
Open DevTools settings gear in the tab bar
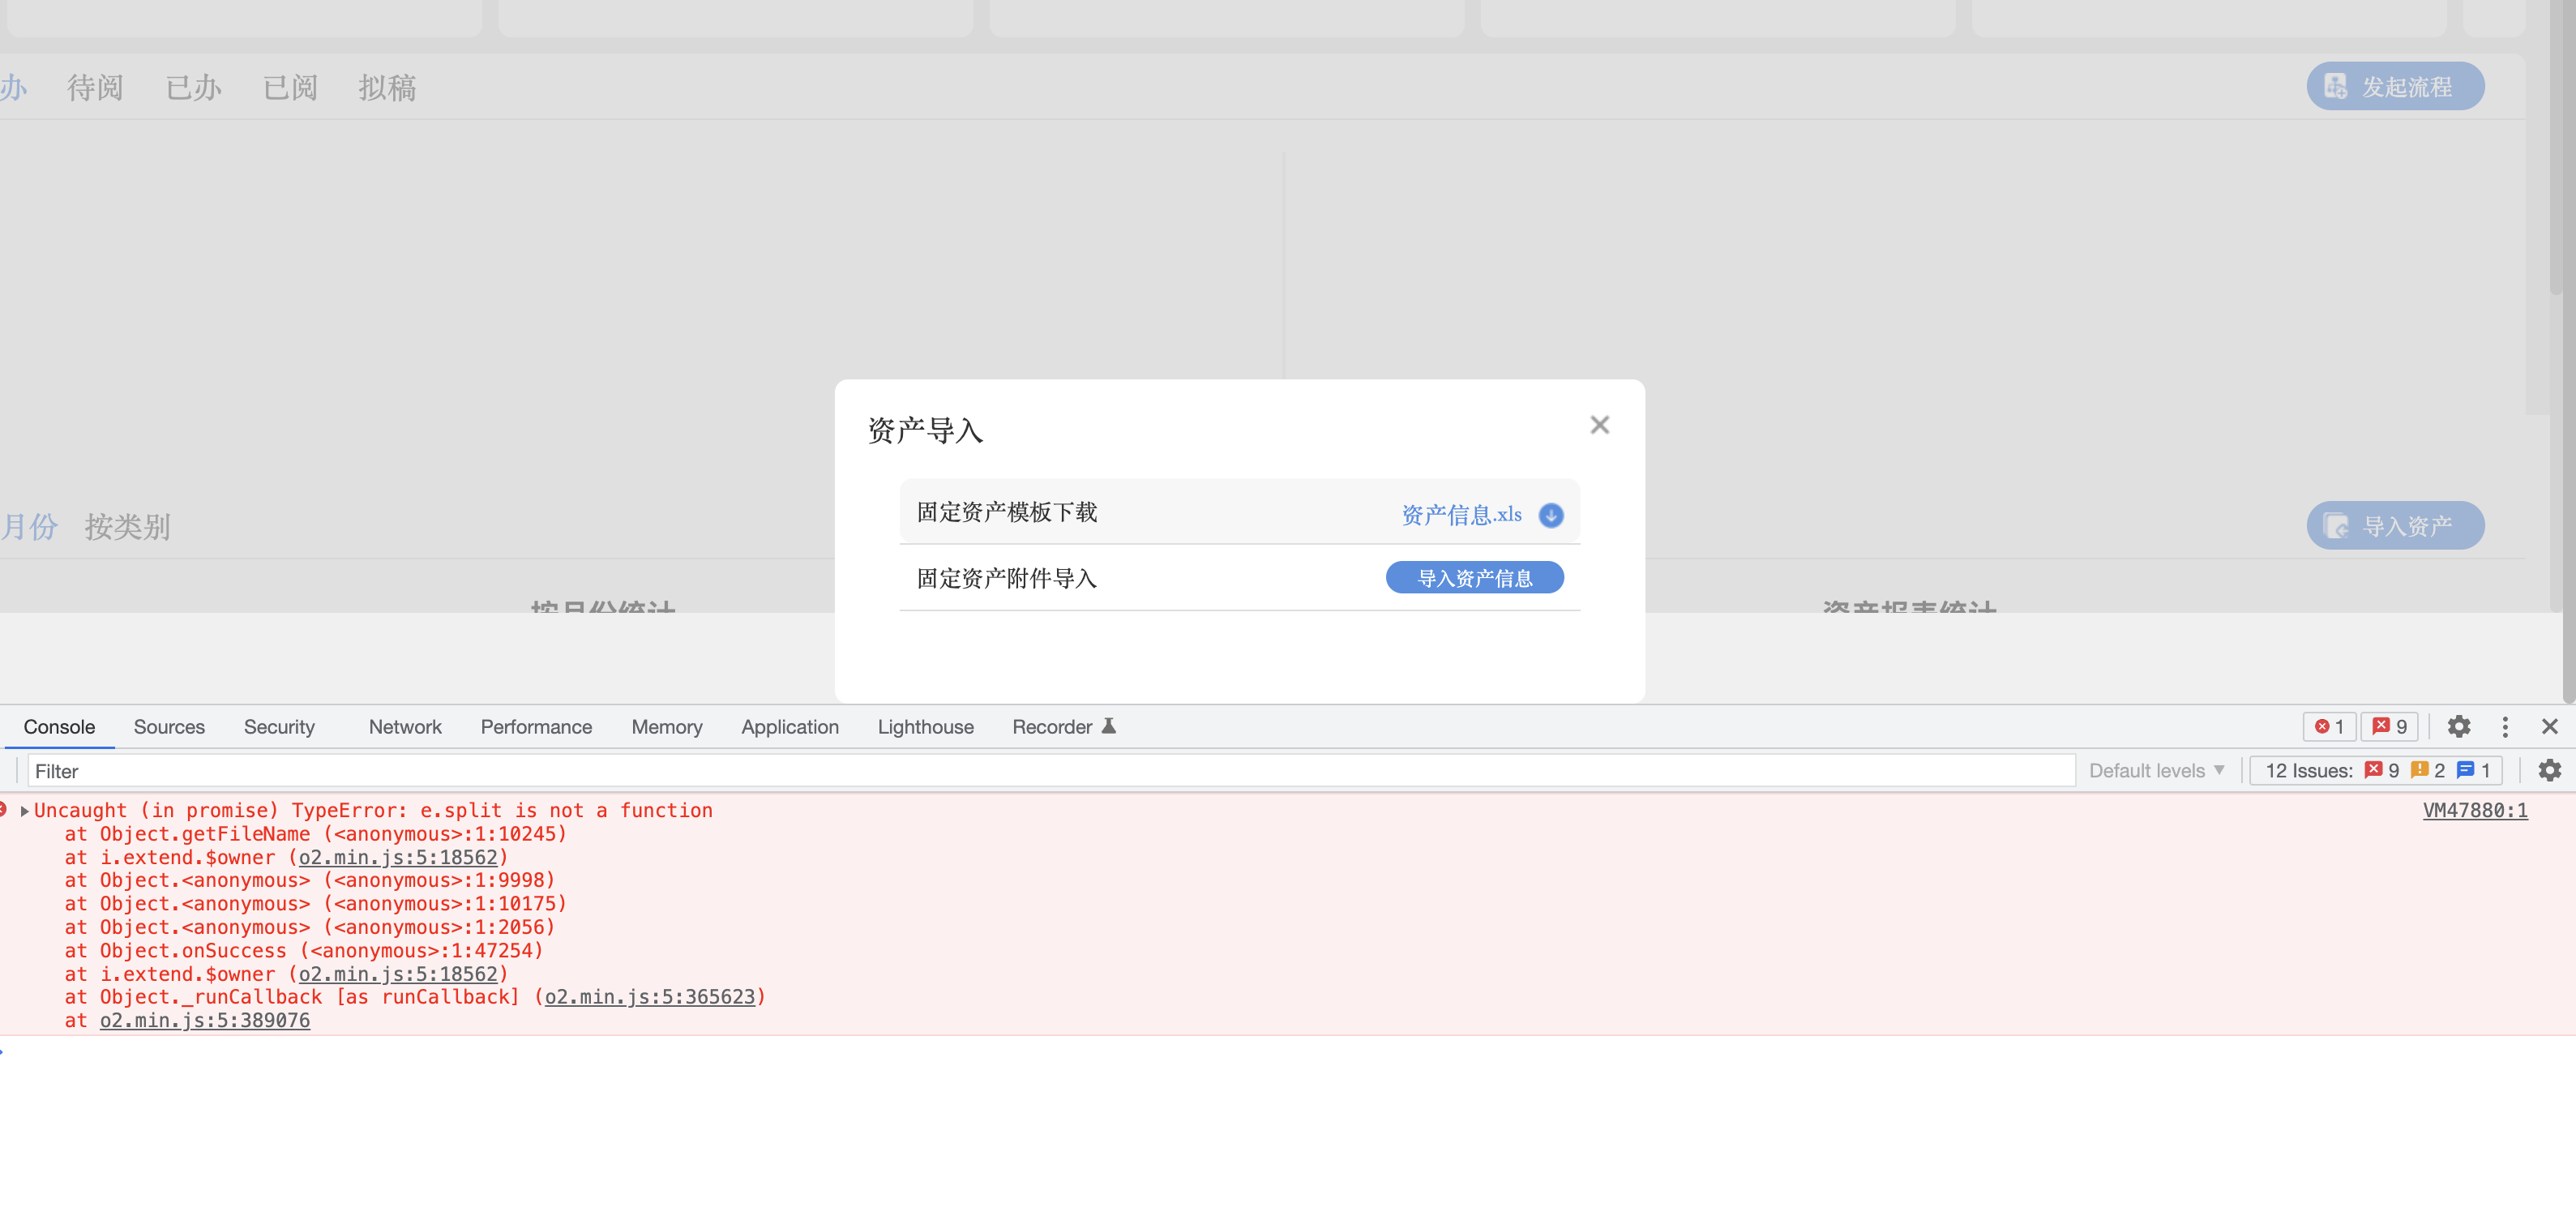[2458, 727]
